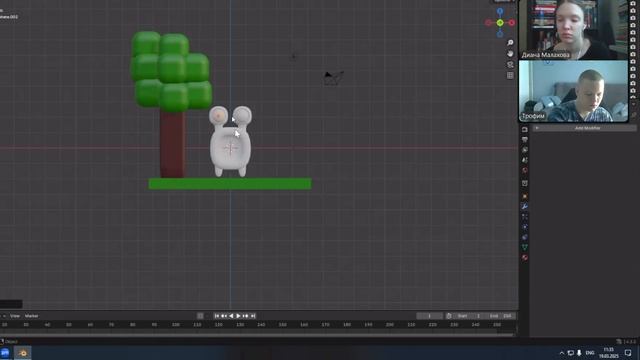Screen dimensions: 640x360
Task: Click the hand pan view icon
Action: 510,53
